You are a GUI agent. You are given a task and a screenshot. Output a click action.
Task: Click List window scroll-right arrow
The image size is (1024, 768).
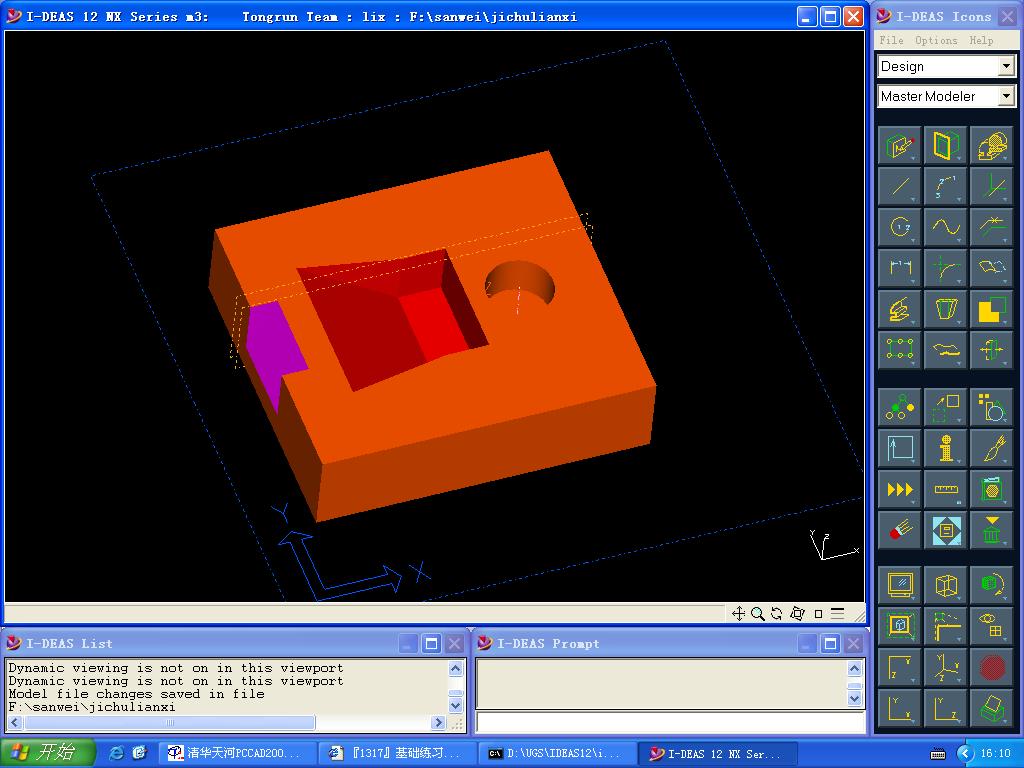pyautogui.click(x=438, y=722)
